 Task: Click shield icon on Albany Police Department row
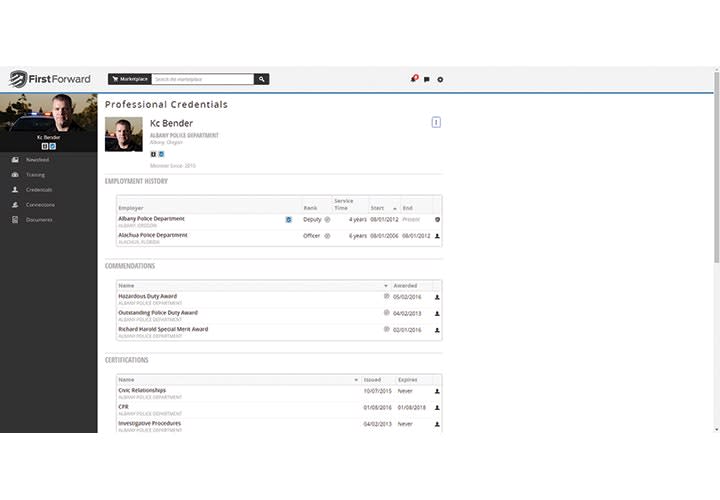point(437,219)
